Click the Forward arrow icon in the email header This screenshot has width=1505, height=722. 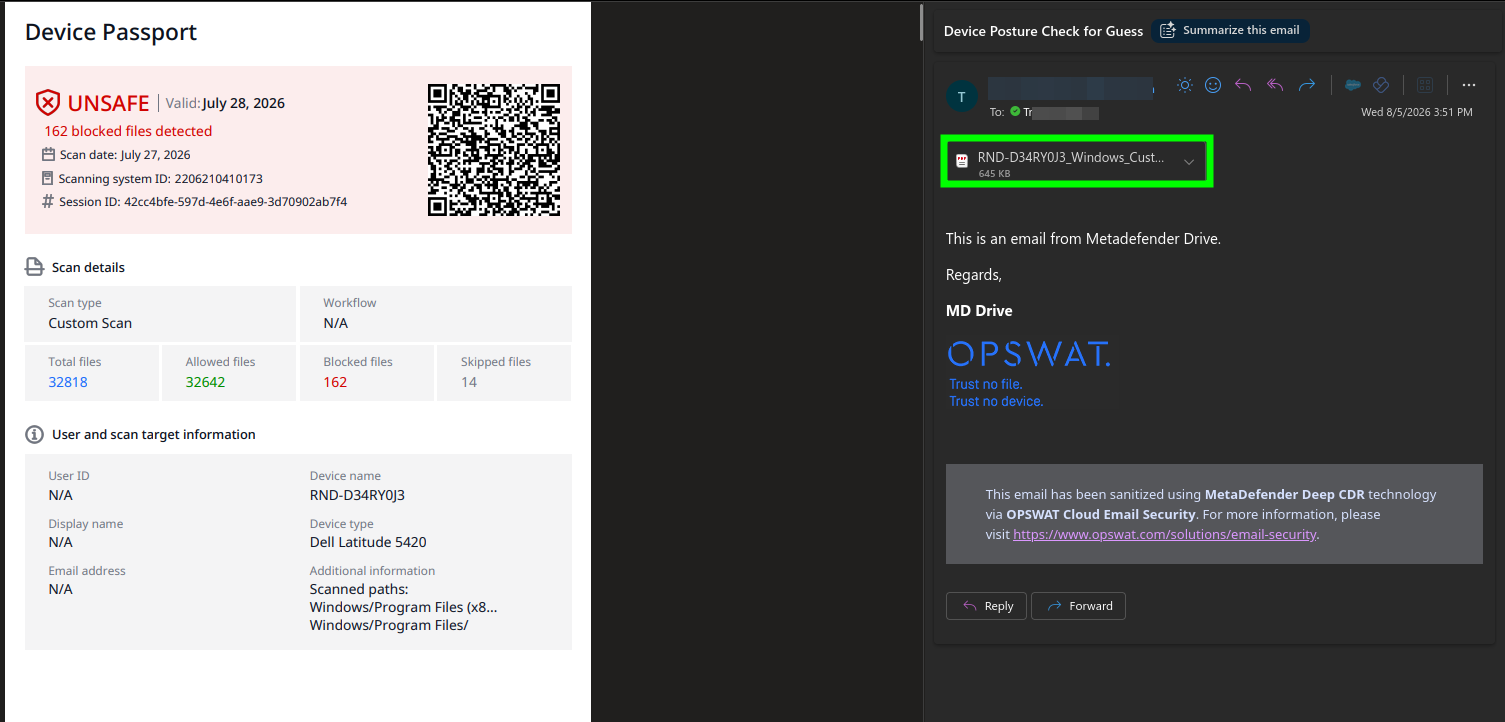(1307, 86)
